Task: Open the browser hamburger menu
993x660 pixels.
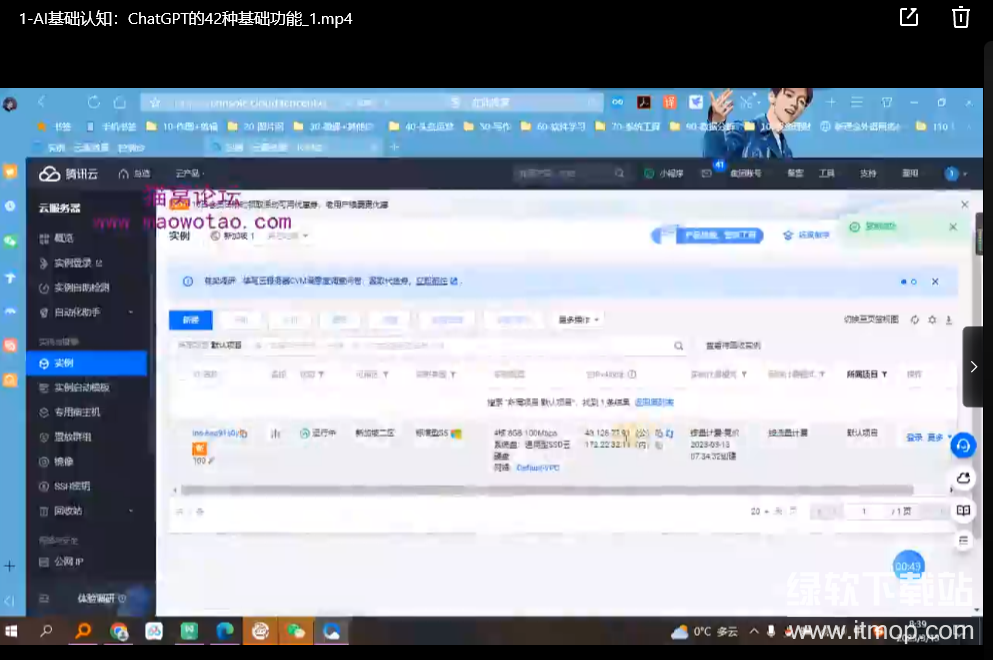Action: pyautogui.click(x=857, y=102)
